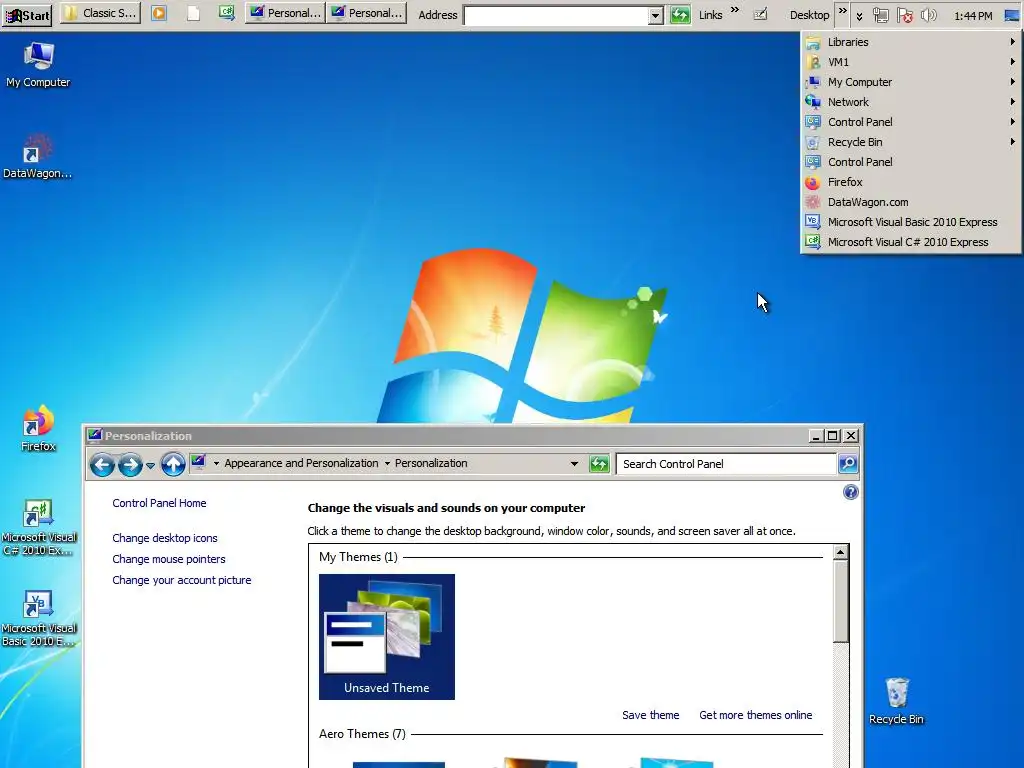Screen dimensions: 1024x768
Task: Select My Computer desktop icon
Action: point(38,64)
